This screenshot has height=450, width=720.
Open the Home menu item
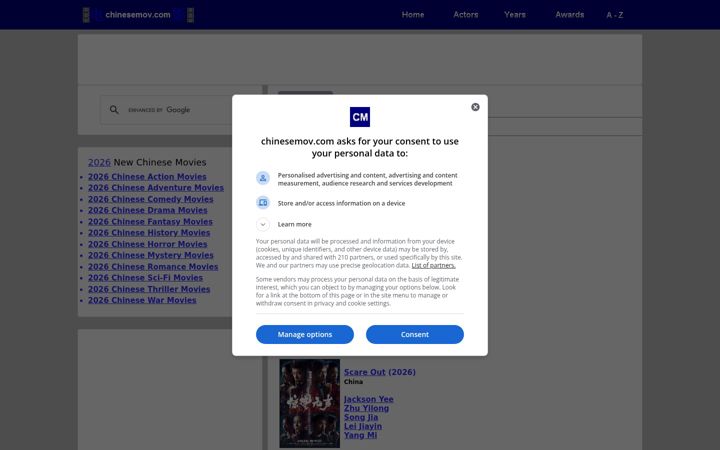pos(413,15)
